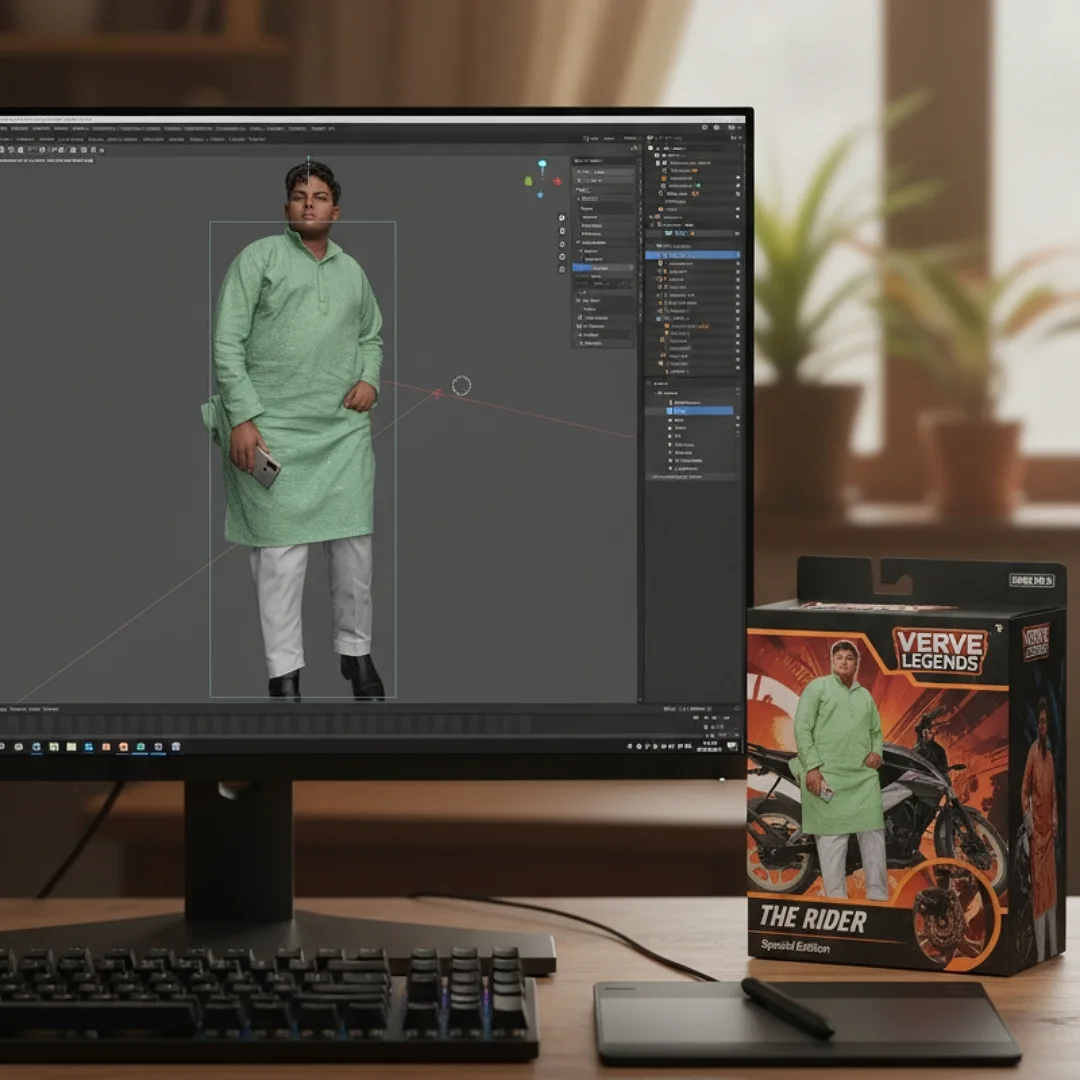Select the blue highlighted item in the lower-right list
The height and width of the screenshot is (1080, 1080).
pos(700,410)
